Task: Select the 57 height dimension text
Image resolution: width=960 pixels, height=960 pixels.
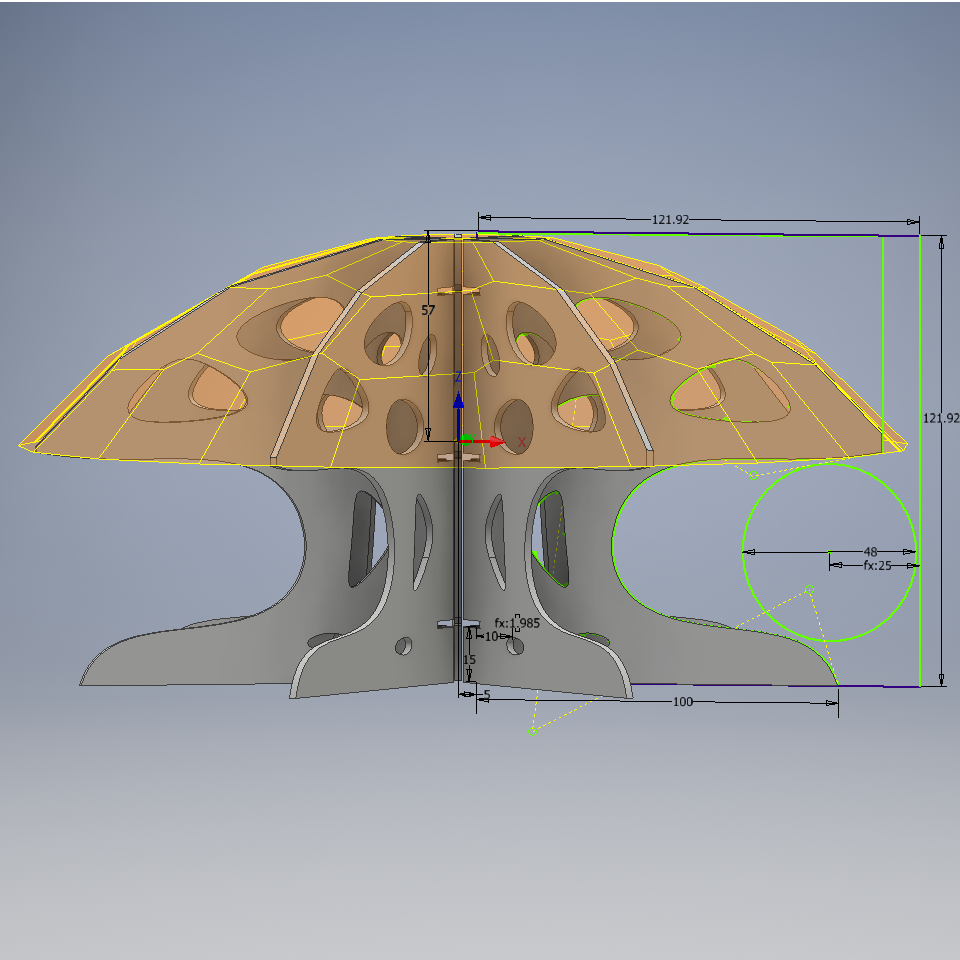Action: point(428,310)
